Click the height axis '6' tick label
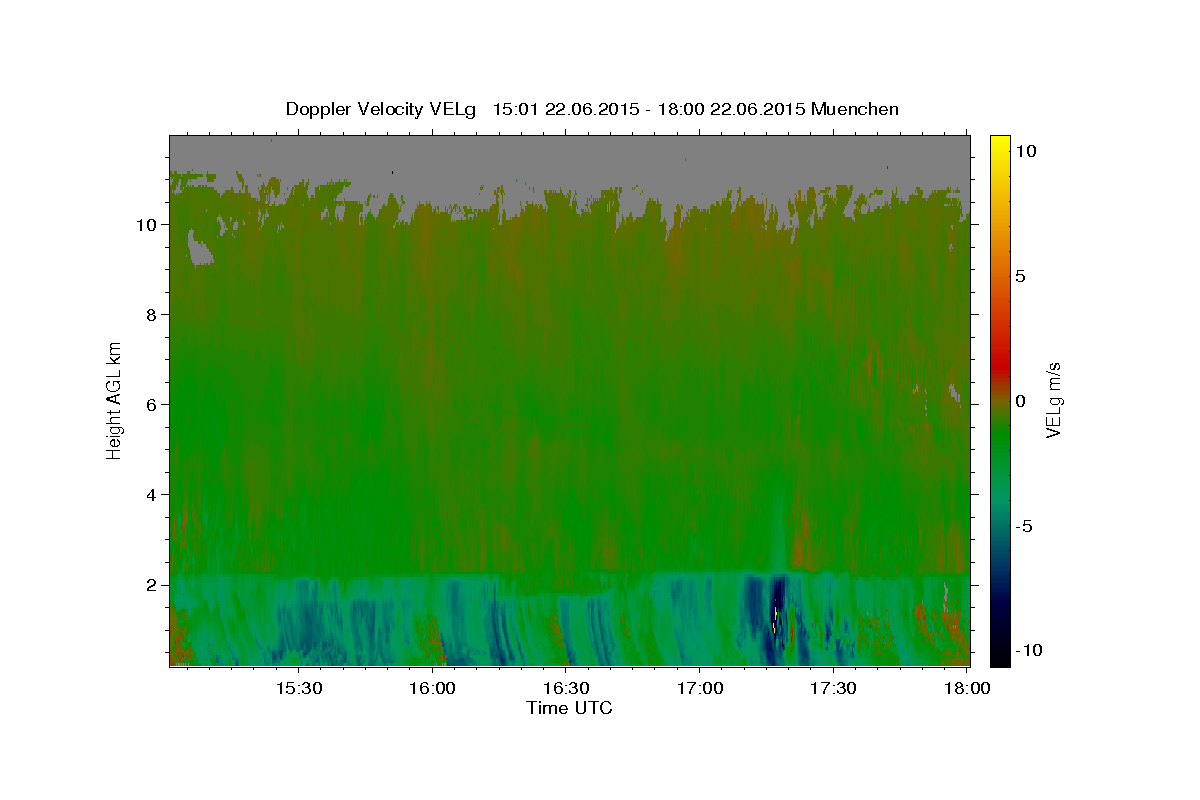 pyautogui.click(x=152, y=405)
